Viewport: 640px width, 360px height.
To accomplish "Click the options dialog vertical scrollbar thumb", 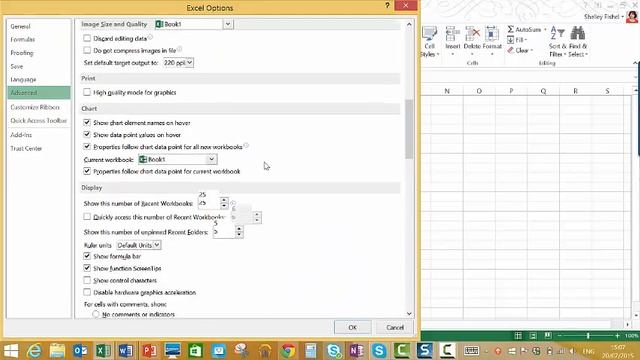I will 409,129.
